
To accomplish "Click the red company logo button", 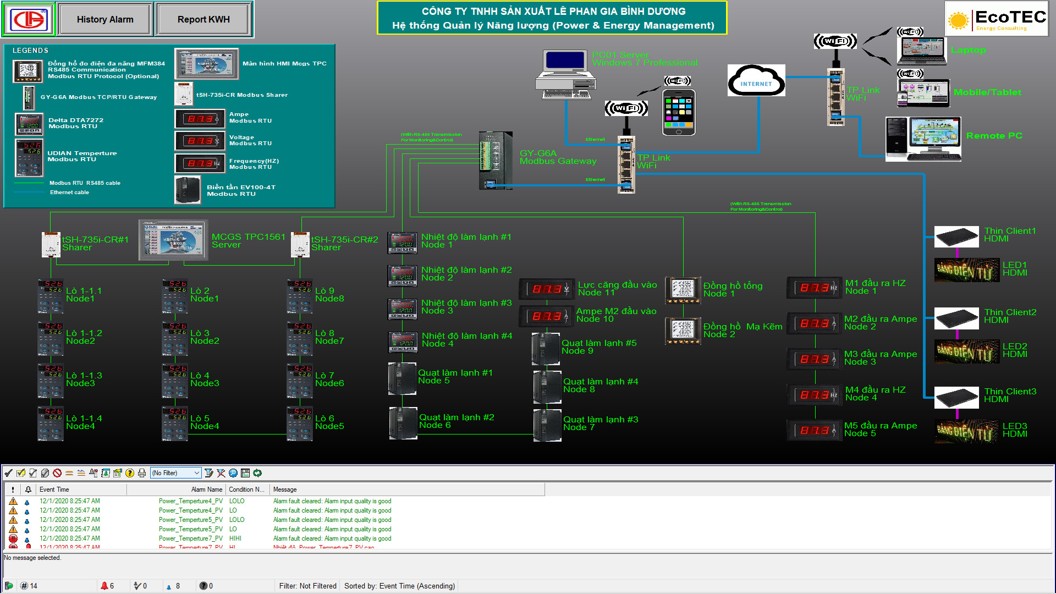I will pos(27,19).
